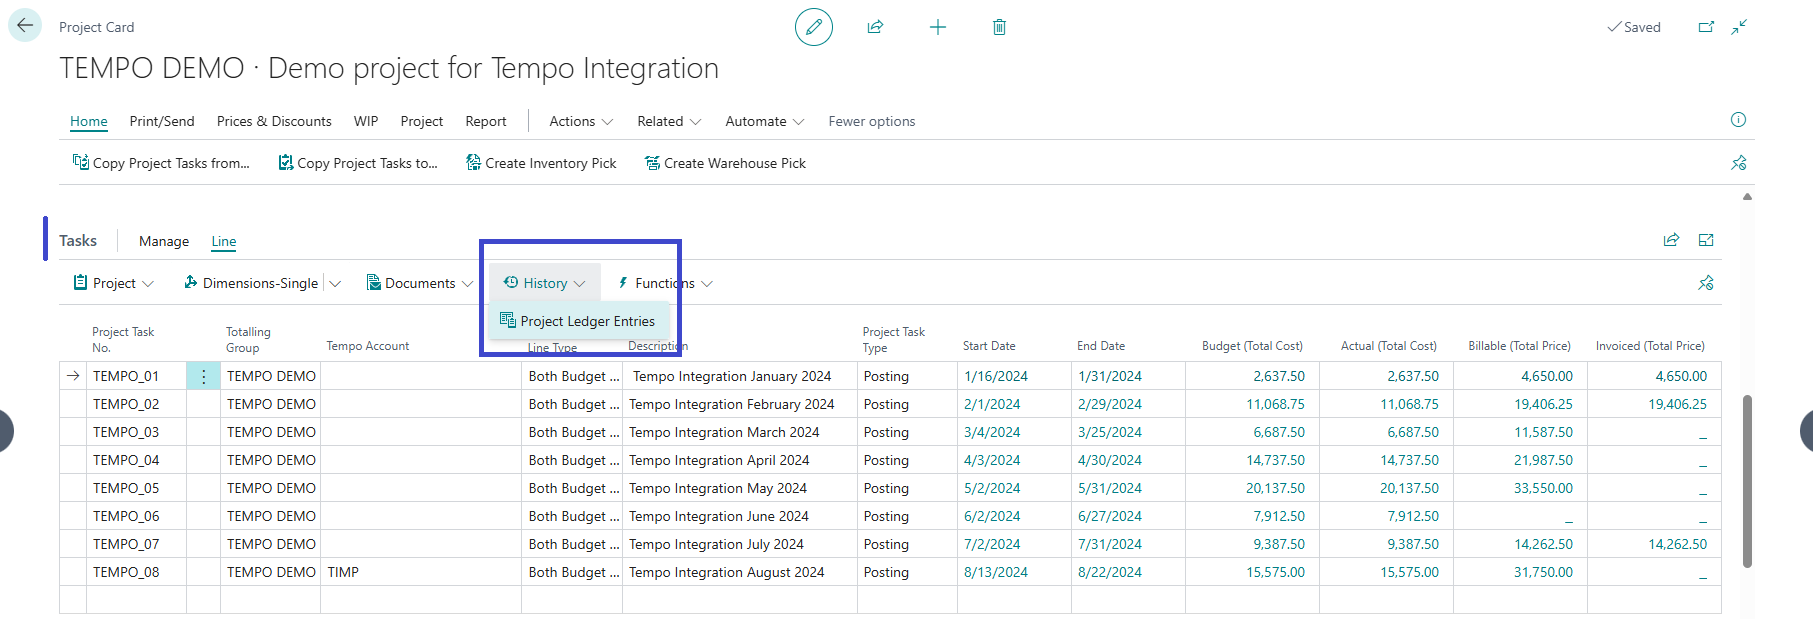
Task: Click the back arrow button
Action: pos(25,26)
